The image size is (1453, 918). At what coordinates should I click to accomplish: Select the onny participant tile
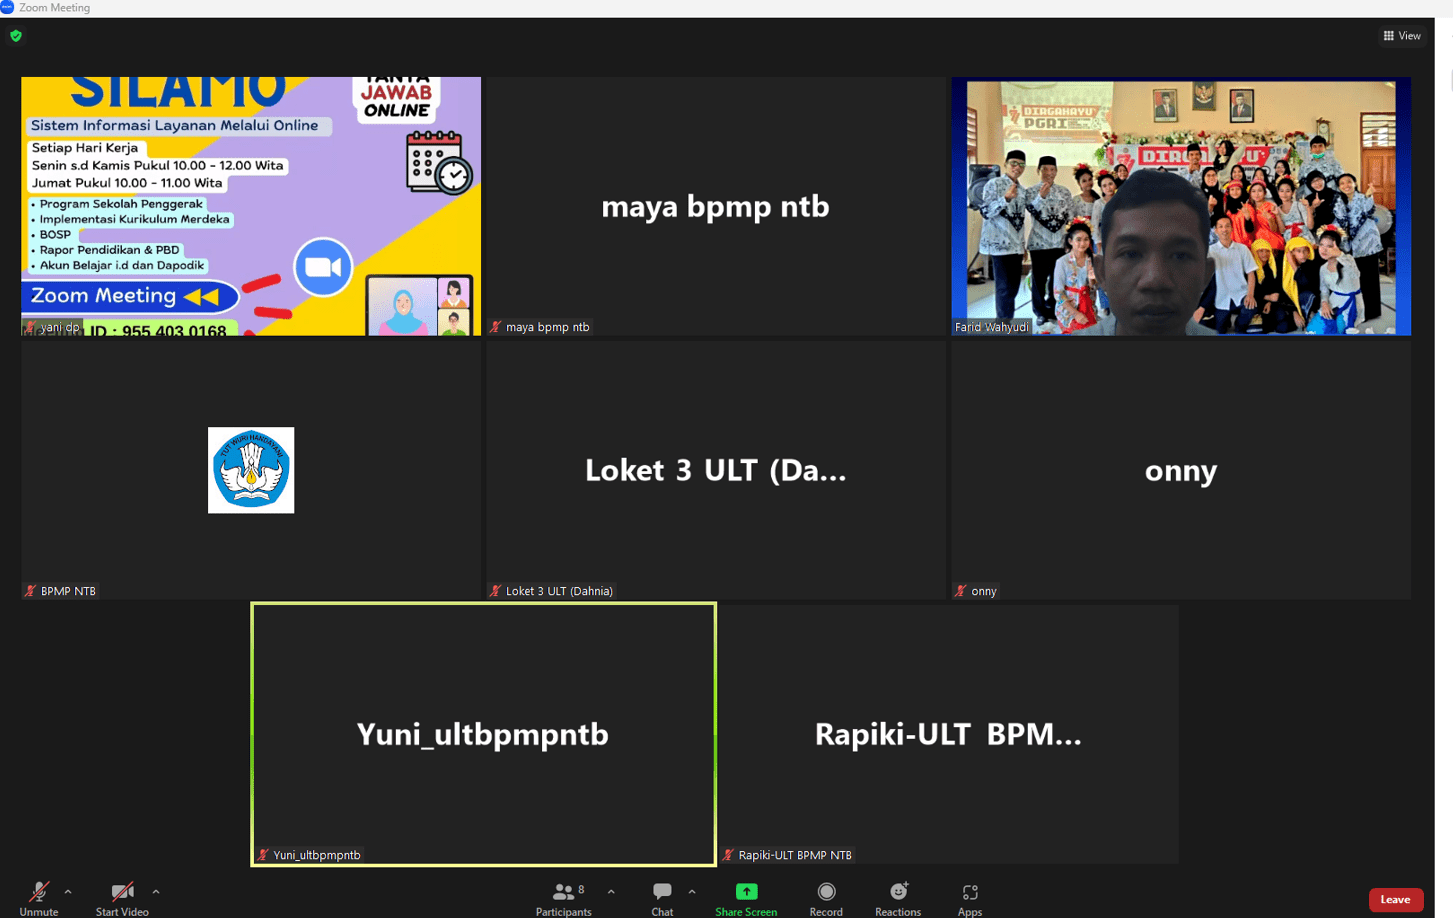tap(1181, 470)
